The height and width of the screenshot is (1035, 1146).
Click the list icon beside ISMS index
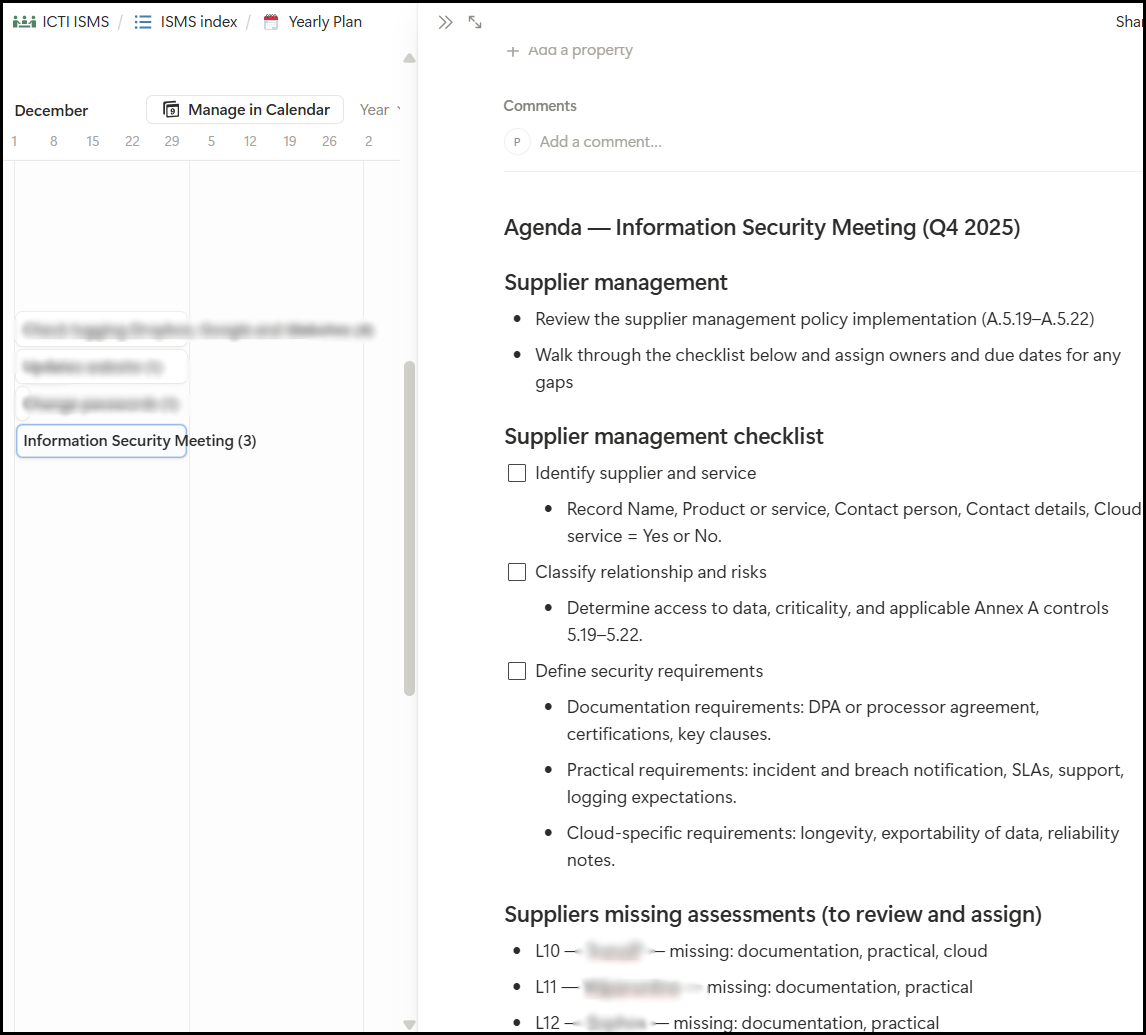pos(143,22)
